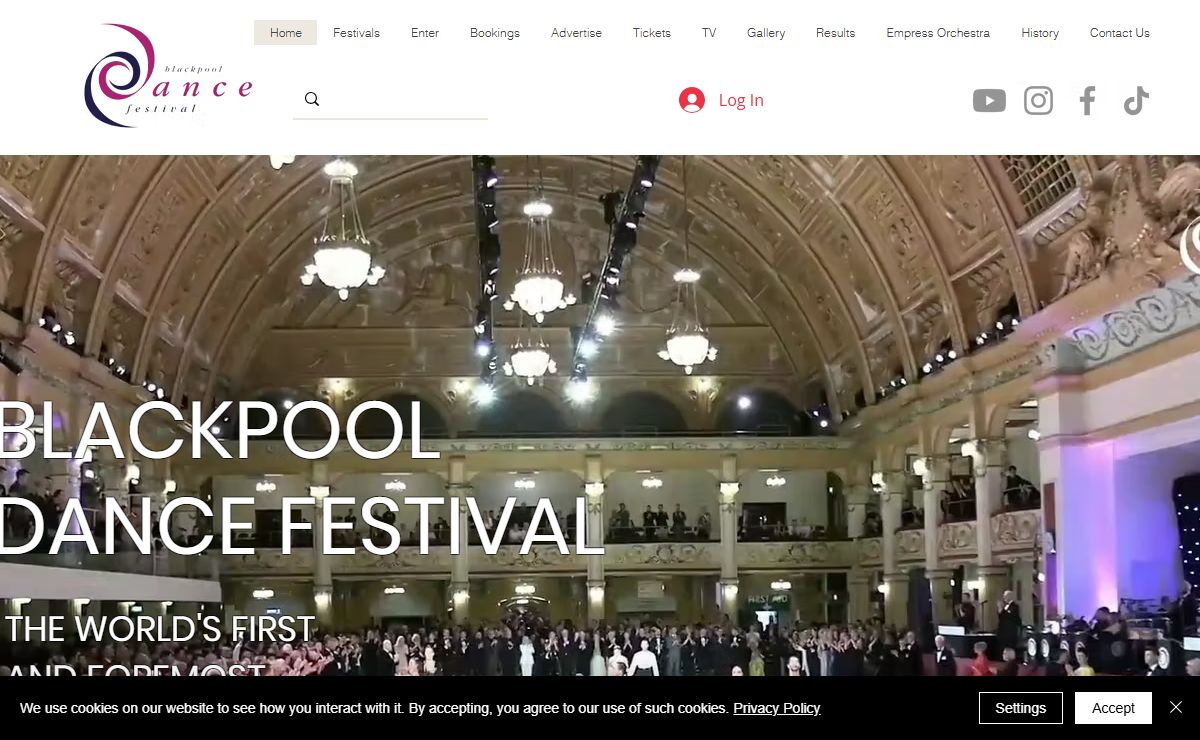Select the TV menu item
The height and width of the screenshot is (740, 1200).
pos(709,33)
